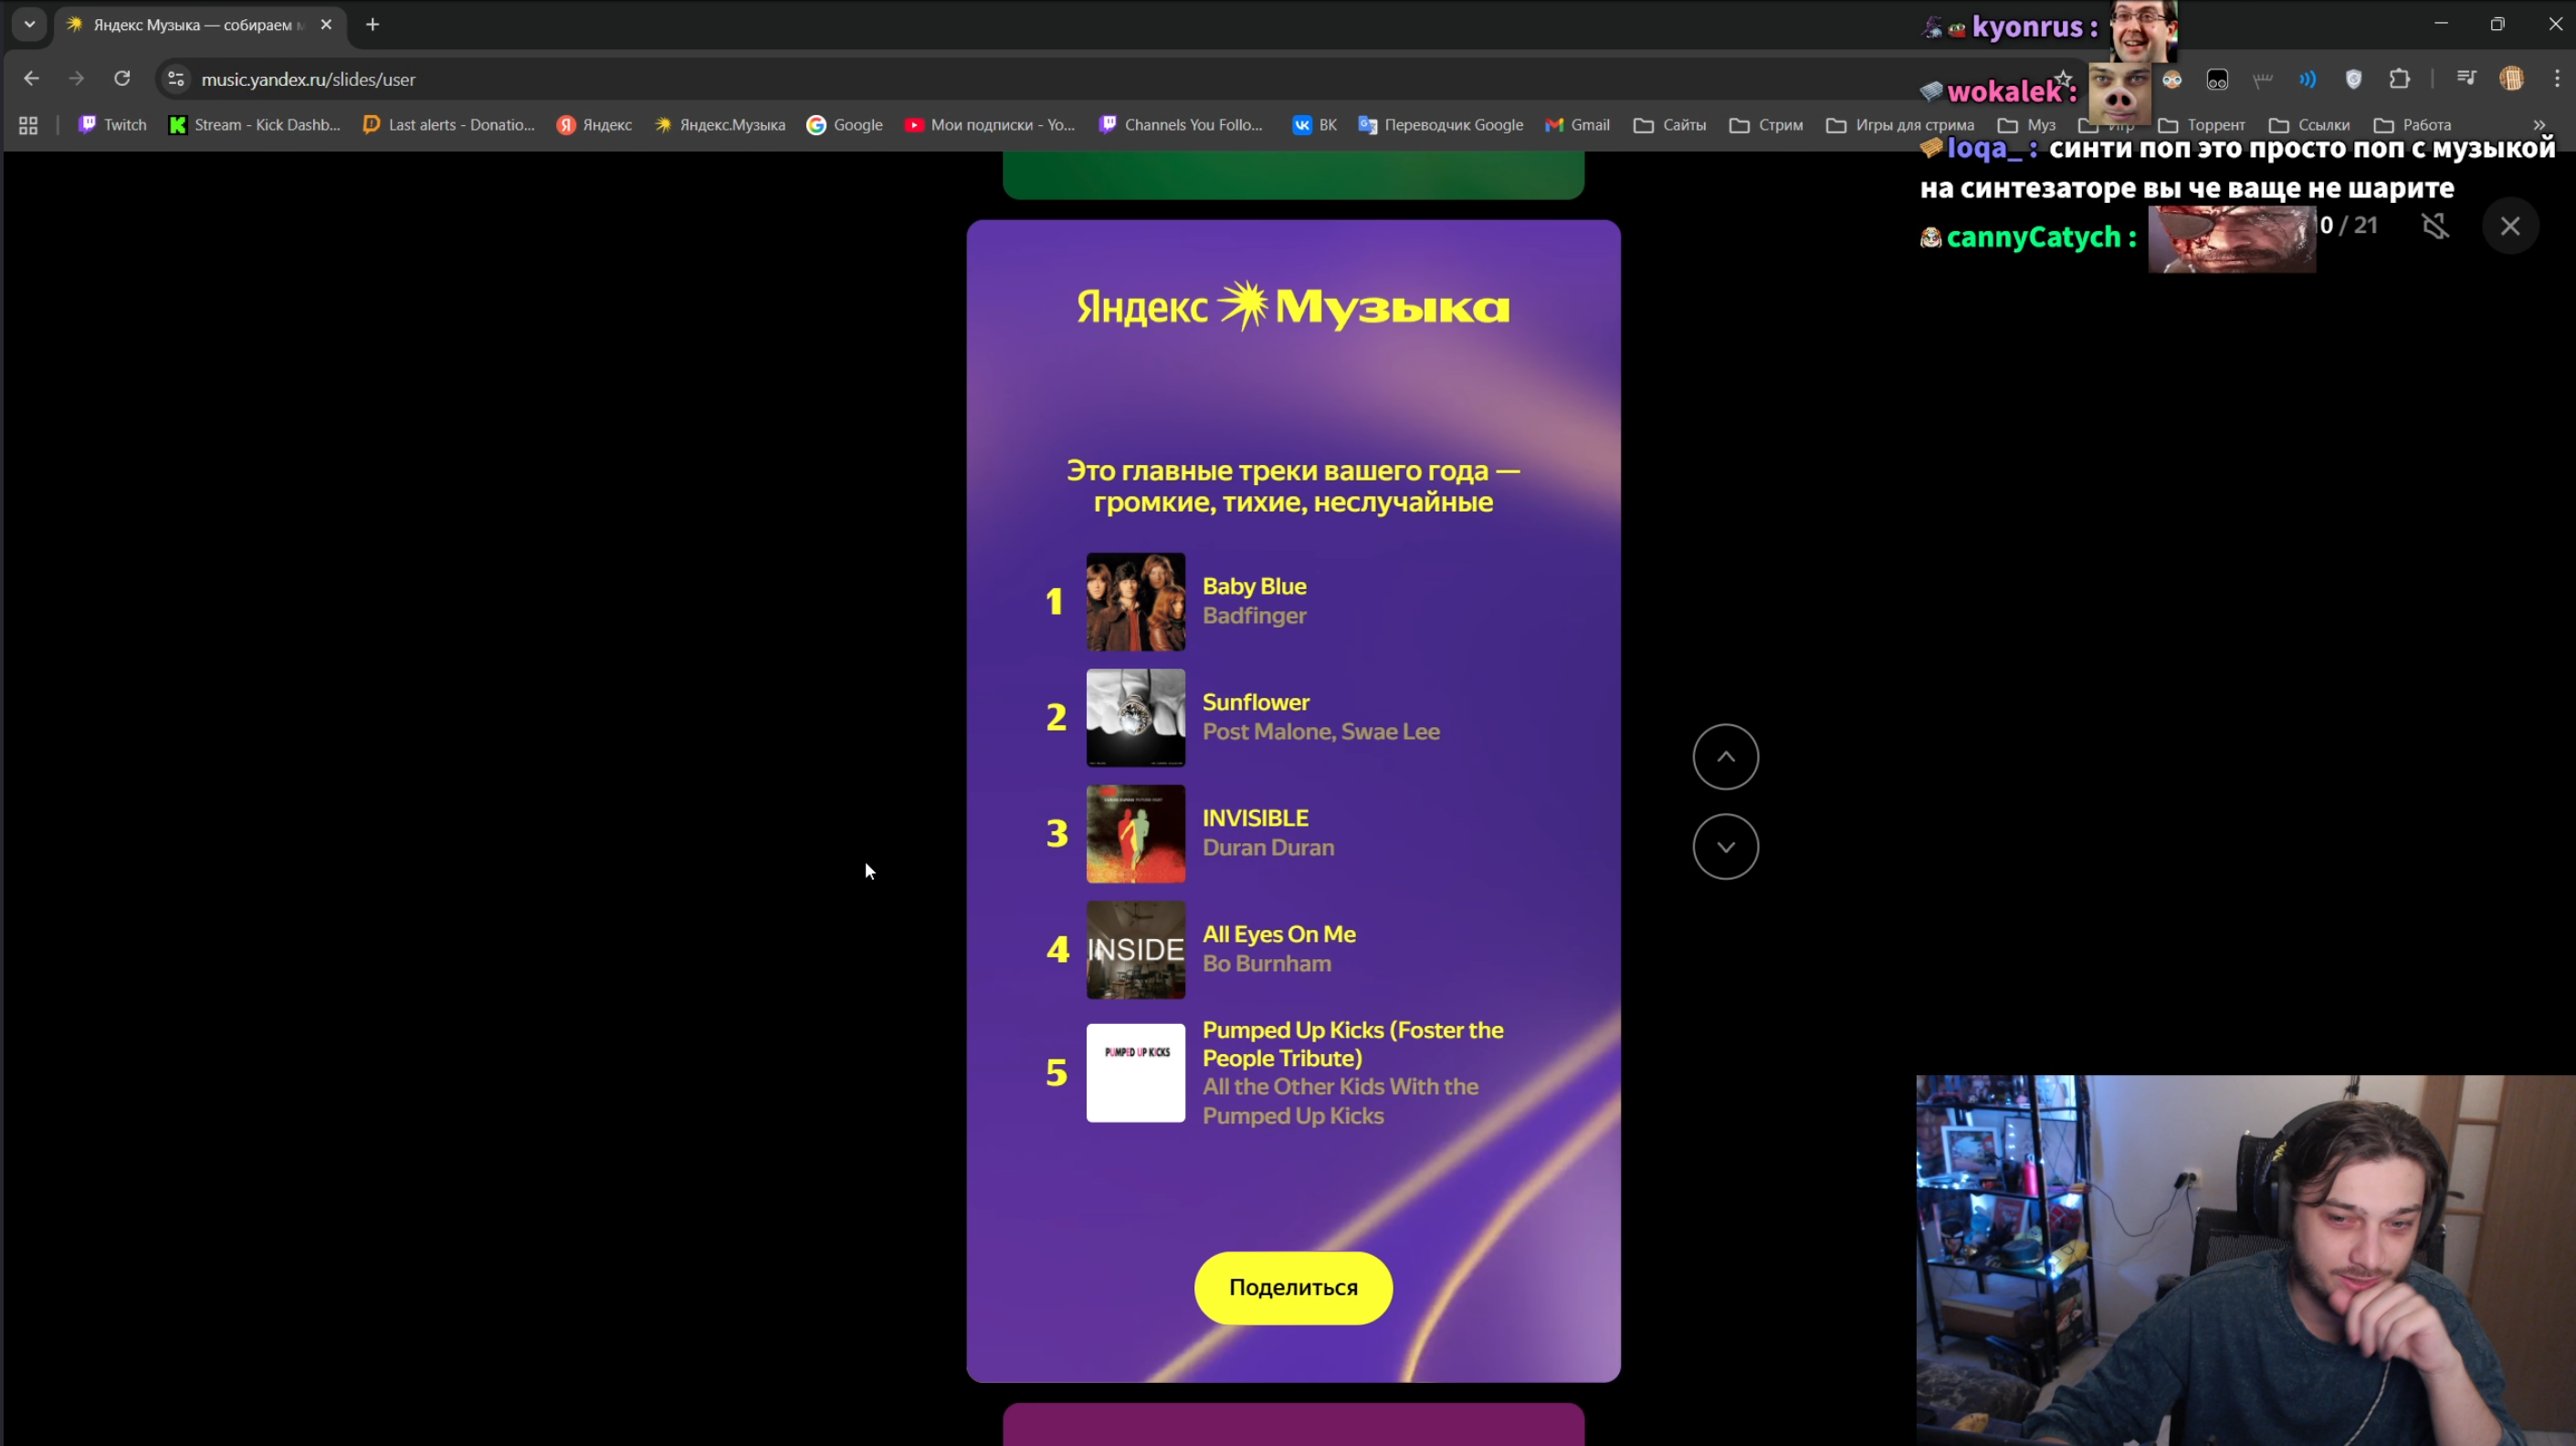
Task: Click the Поделиться button
Action: point(1292,1287)
